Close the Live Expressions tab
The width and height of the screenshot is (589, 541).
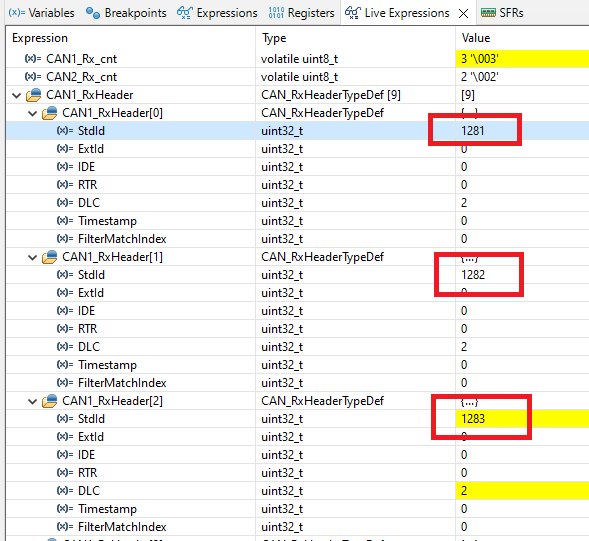click(x=464, y=14)
